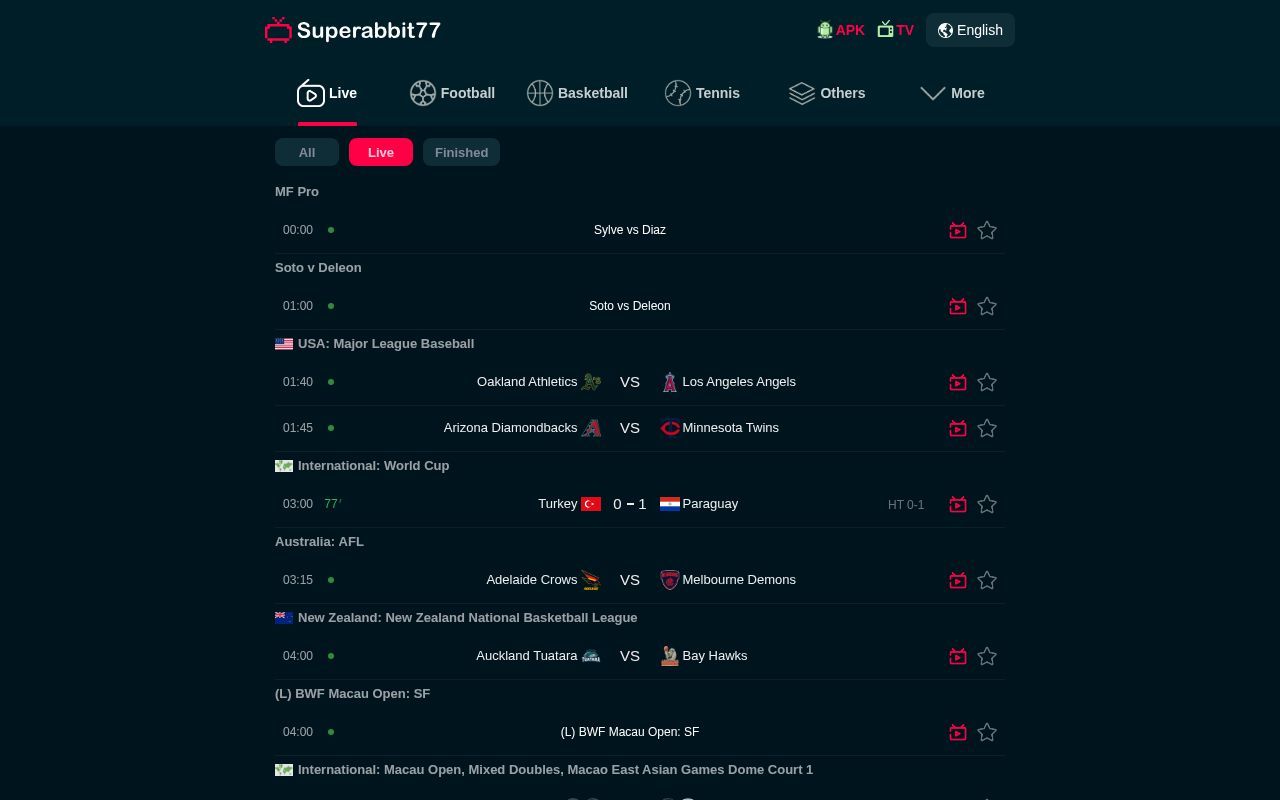Open the MF Pro heading
The height and width of the screenshot is (800, 1280).
[x=297, y=192]
